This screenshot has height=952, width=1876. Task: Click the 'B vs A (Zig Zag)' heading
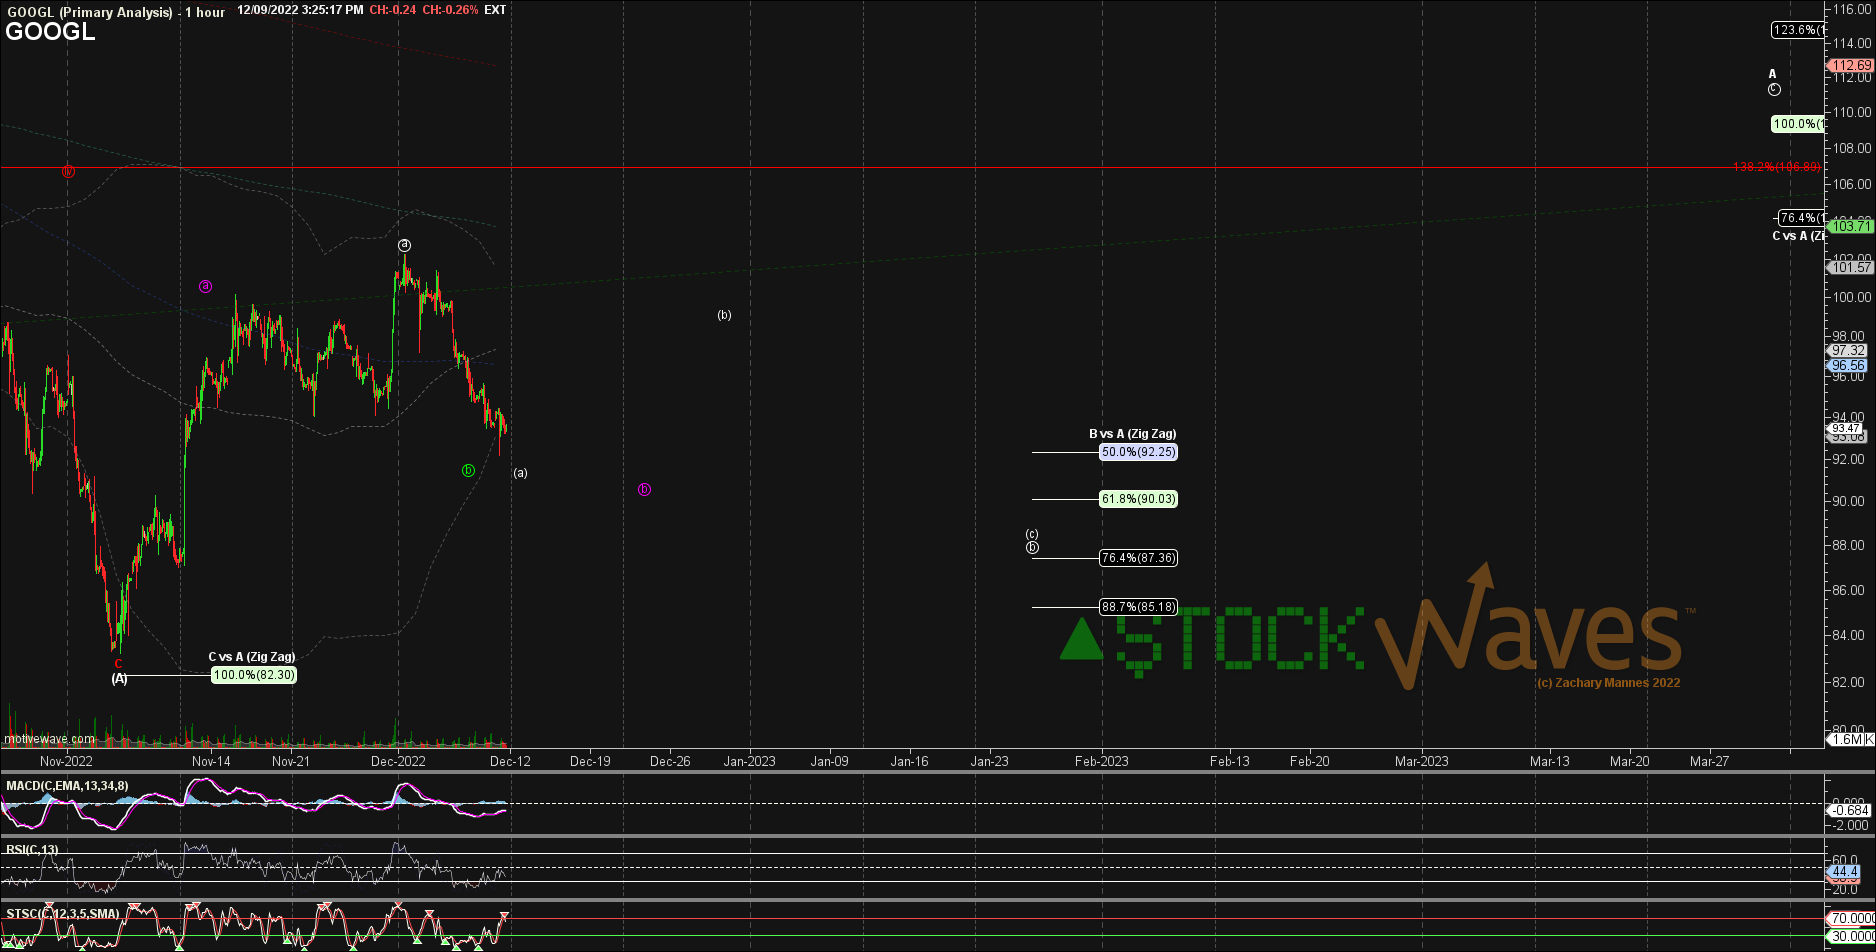coord(1132,434)
